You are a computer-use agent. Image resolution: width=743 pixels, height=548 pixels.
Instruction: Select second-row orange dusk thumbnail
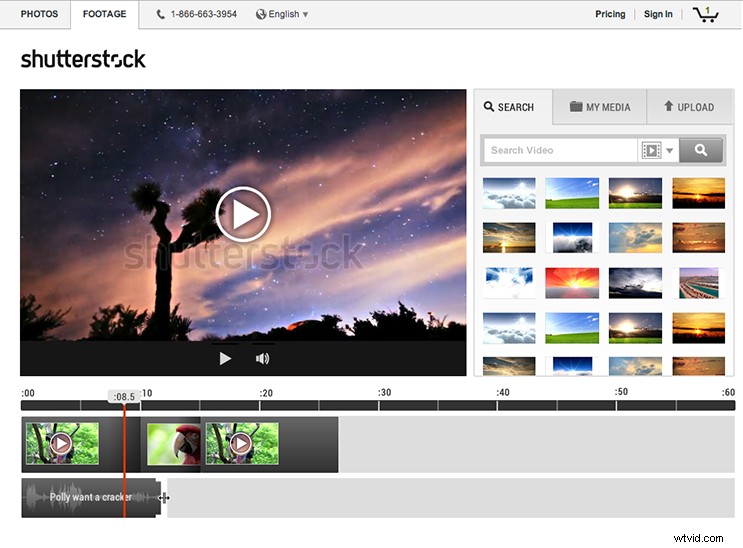(698, 237)
